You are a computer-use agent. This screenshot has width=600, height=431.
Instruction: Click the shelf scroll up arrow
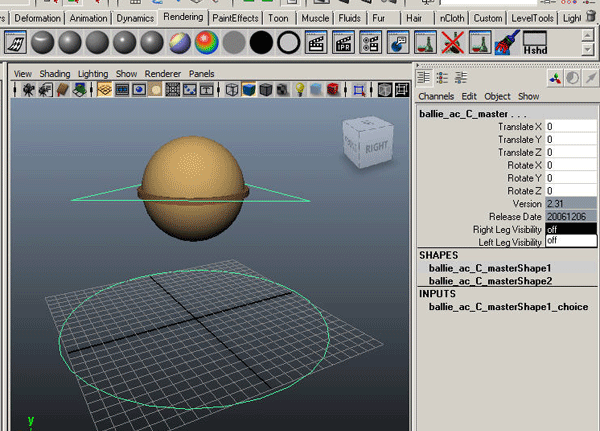pos(587,36)
